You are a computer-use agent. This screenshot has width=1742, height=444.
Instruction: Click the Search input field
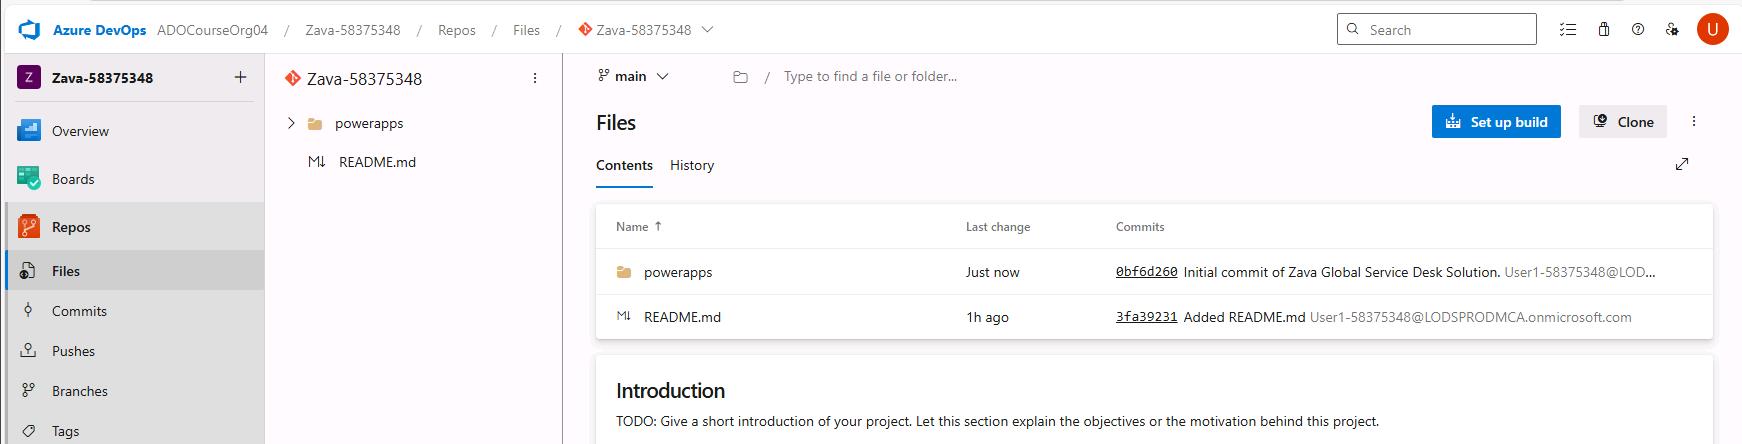tap(1436, 29)
